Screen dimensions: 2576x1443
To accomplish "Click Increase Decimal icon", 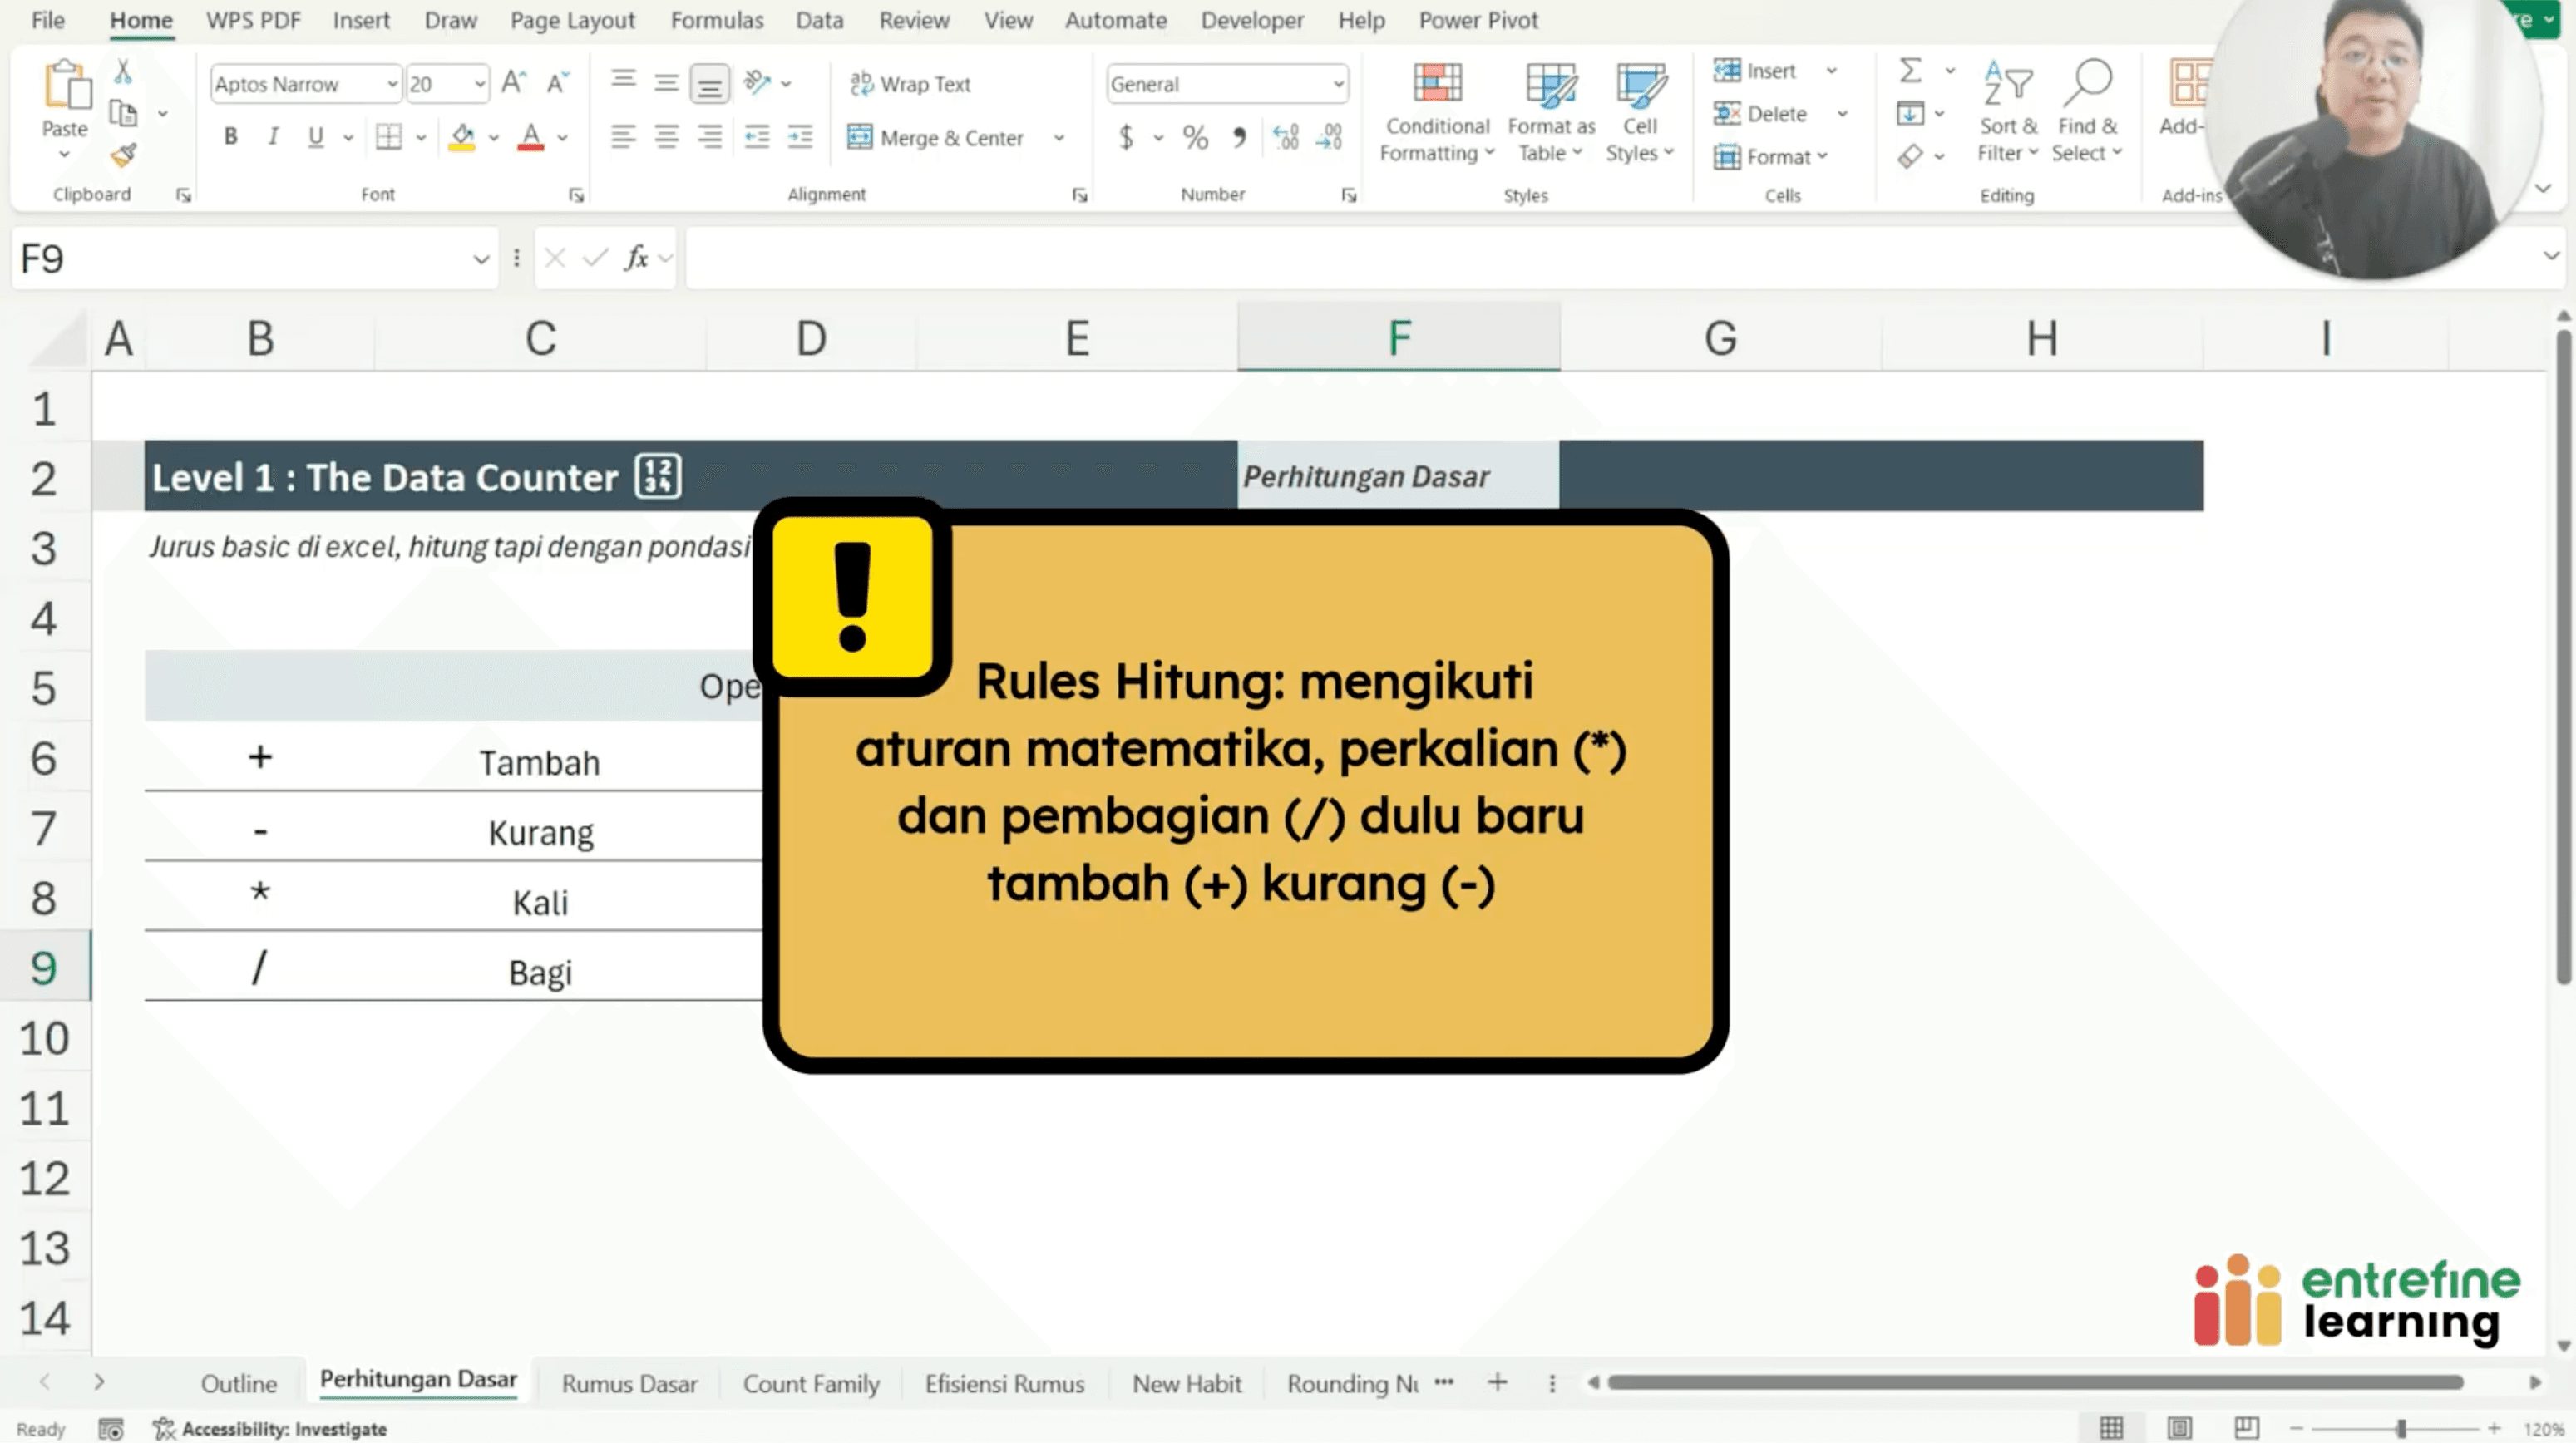I will click(1285, 137).
